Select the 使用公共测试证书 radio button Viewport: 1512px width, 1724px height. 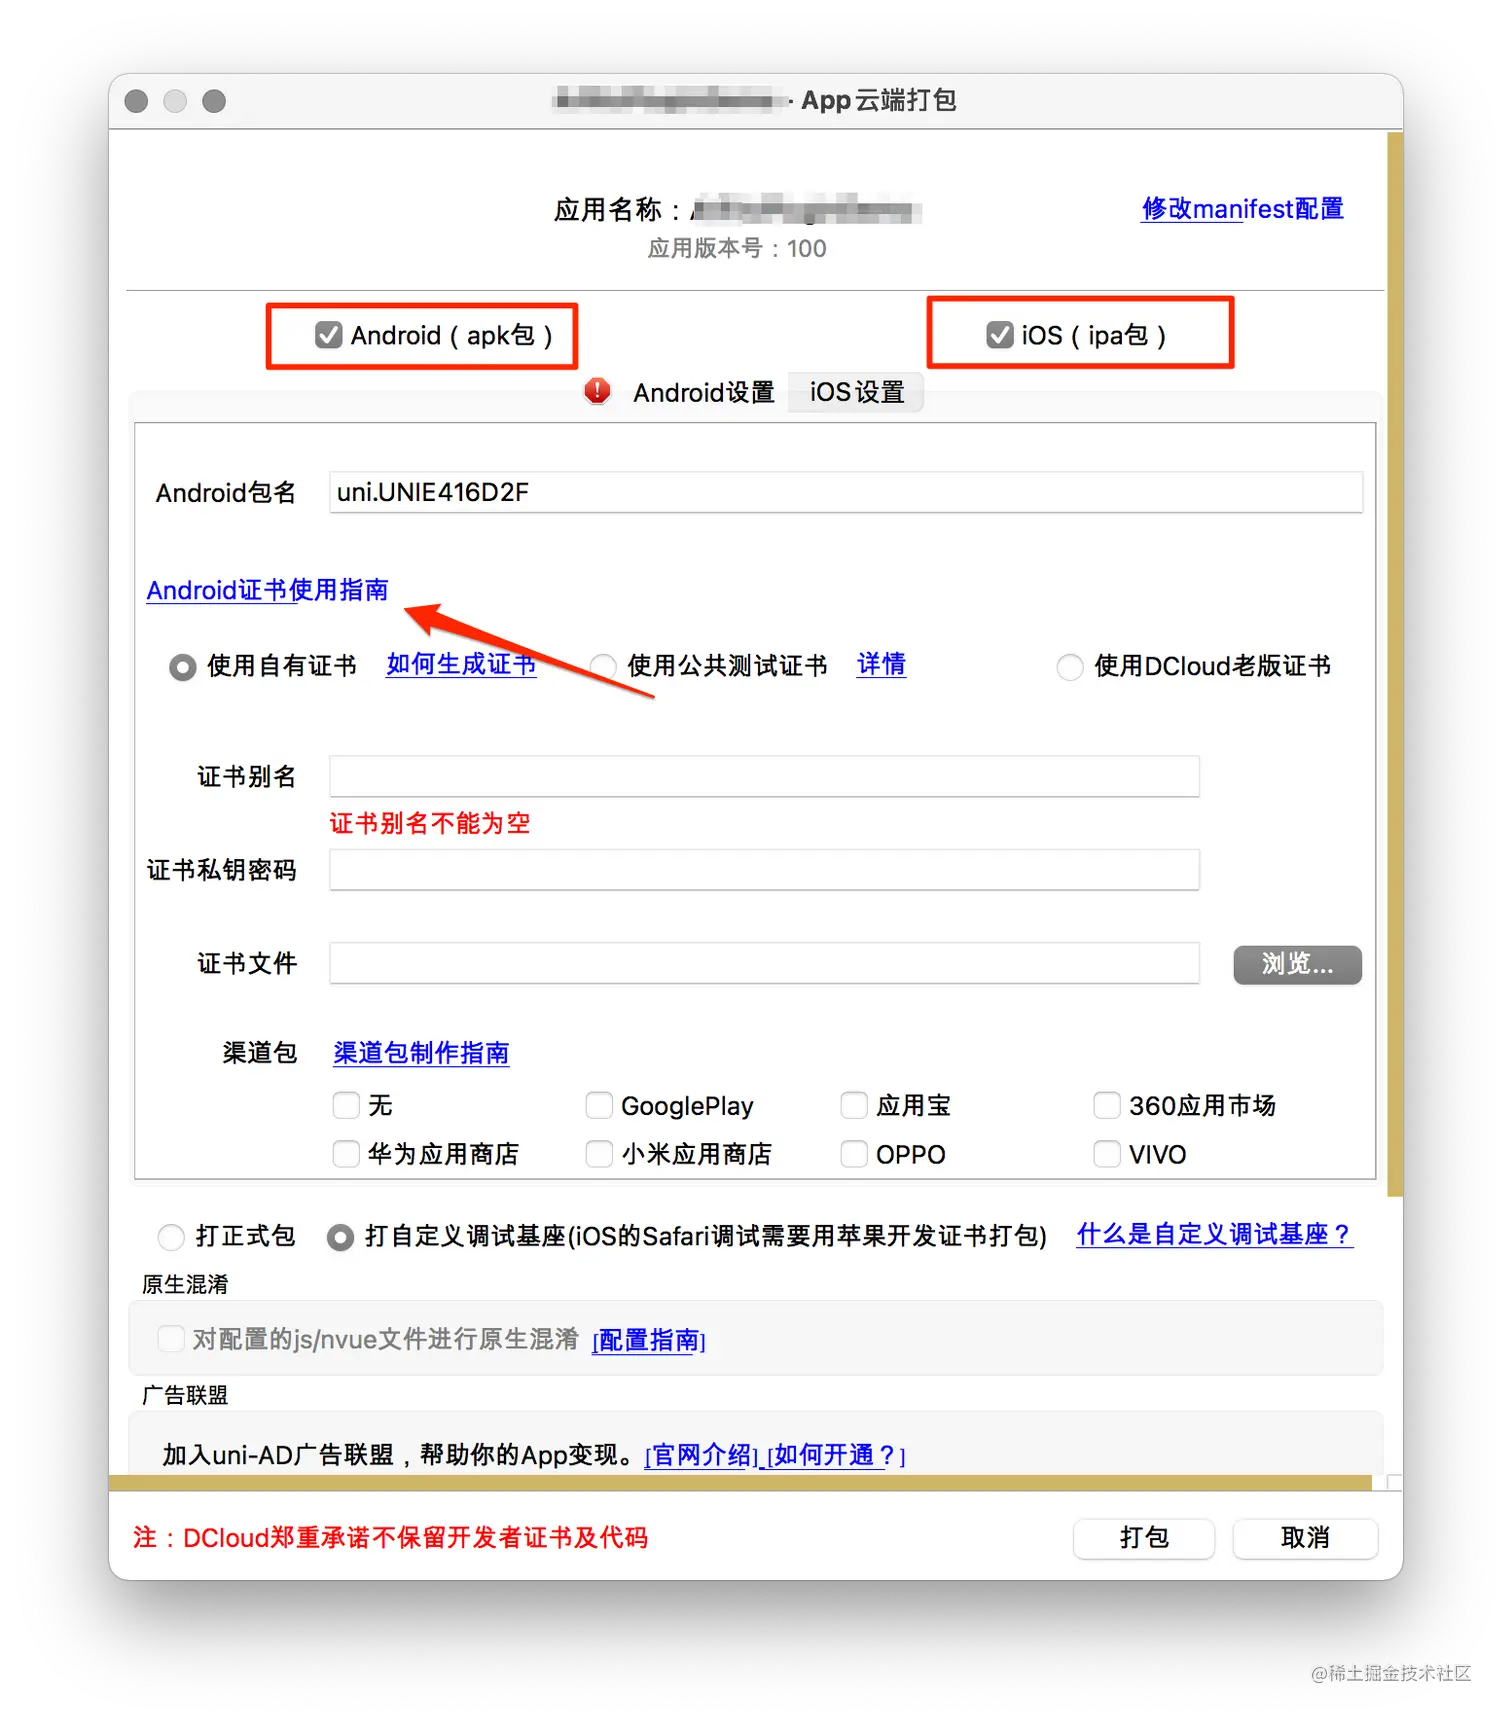pos(603,667)
